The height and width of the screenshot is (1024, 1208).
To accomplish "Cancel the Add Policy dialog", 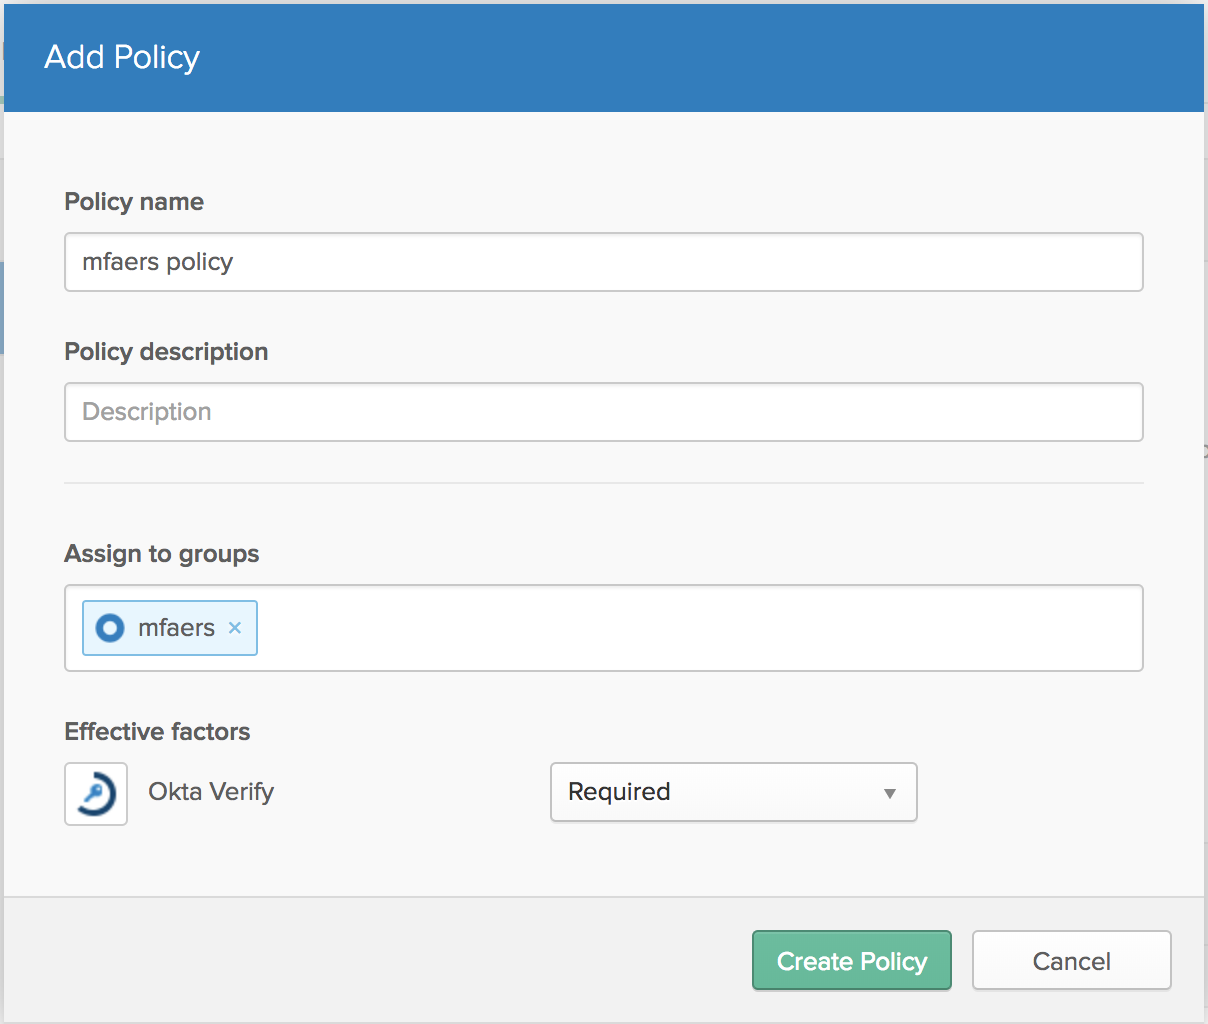I will tap(1071, 961).
